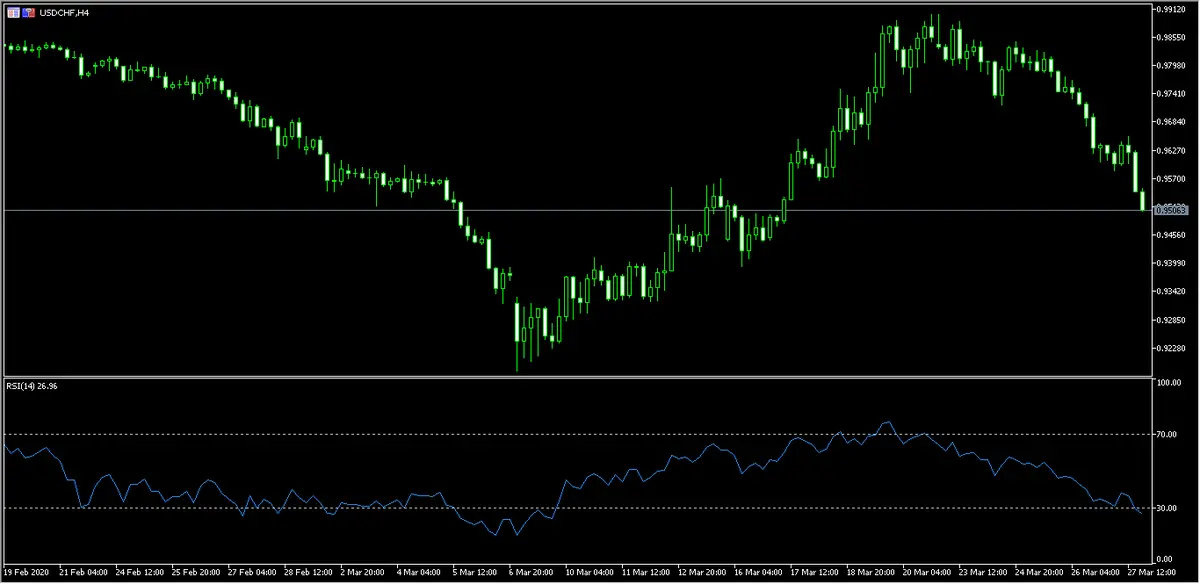Select the RSI(14) 26.96 indicator label
This screenshot has width=1200, height=584.
click(34, 387)
